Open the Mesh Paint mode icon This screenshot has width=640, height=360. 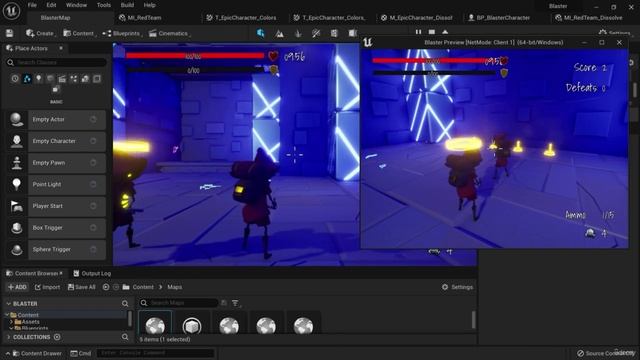coord(316,33)
